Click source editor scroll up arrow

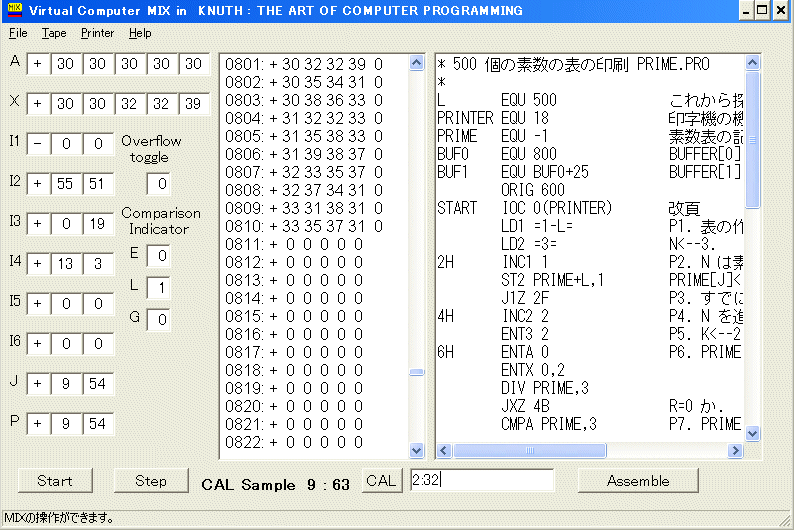coord(752,63)
